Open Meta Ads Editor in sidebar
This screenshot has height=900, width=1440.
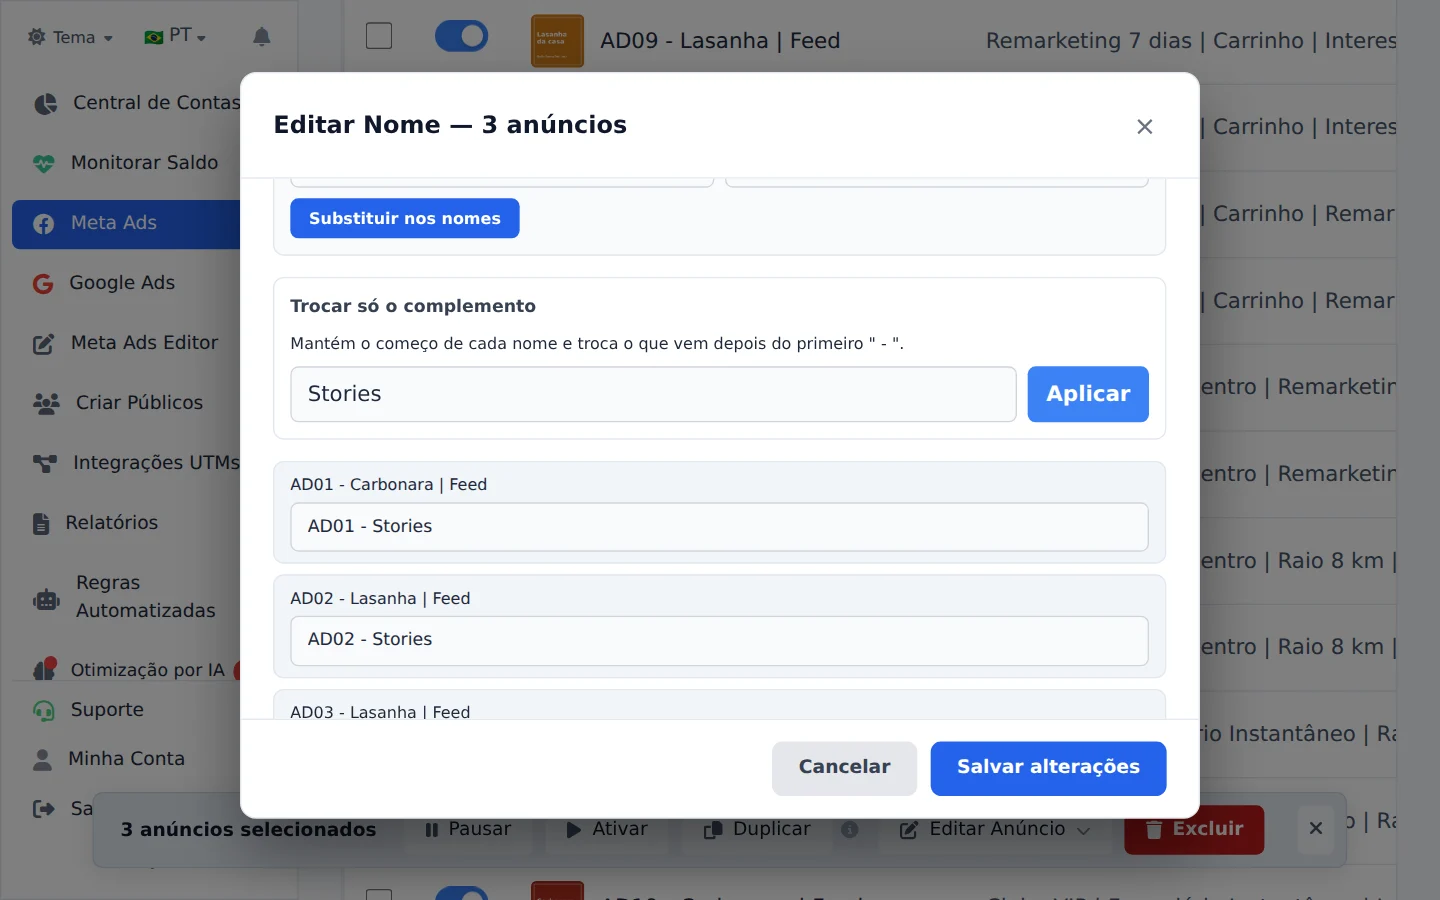[126, 343]
